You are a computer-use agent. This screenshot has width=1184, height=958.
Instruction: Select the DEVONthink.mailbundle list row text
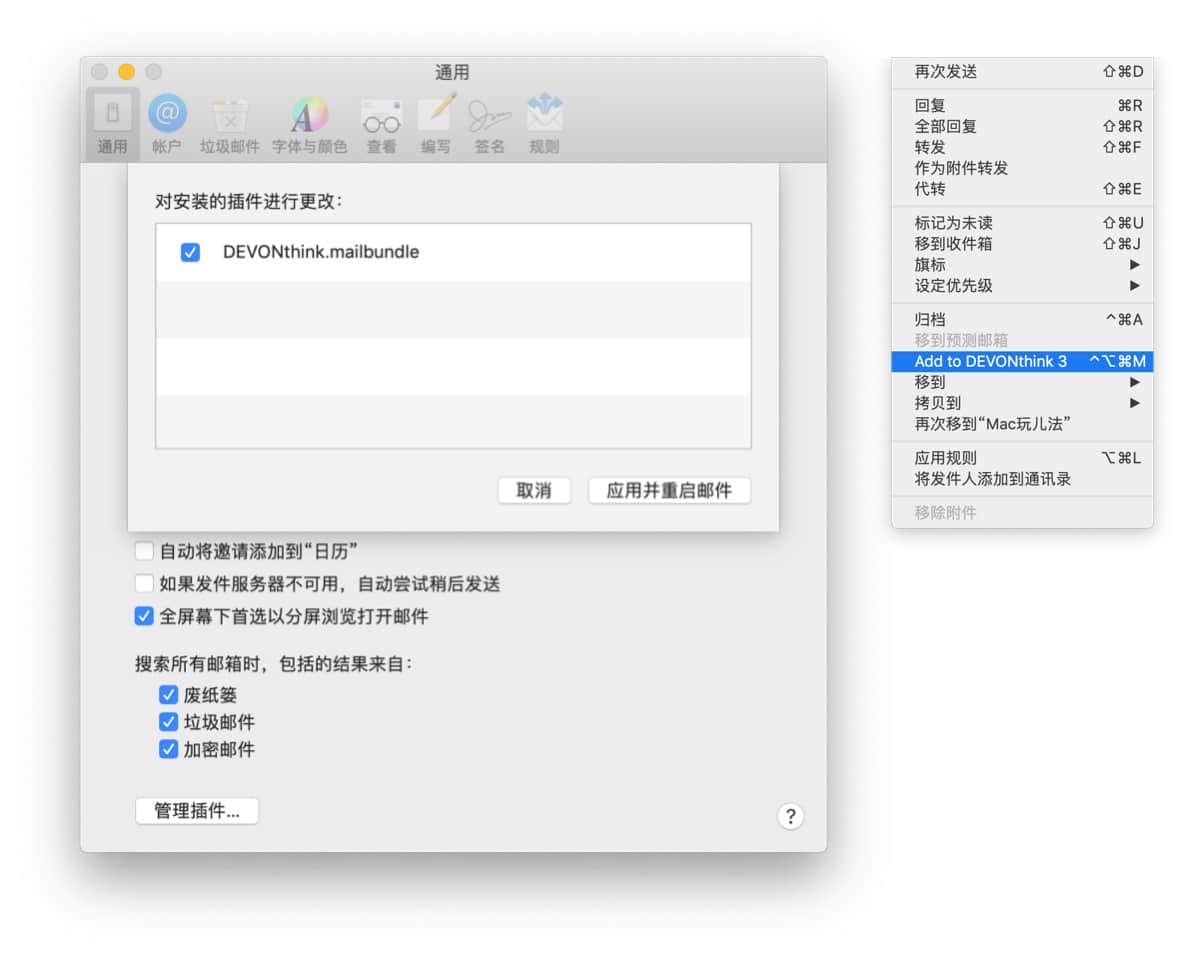pos(321,252)
